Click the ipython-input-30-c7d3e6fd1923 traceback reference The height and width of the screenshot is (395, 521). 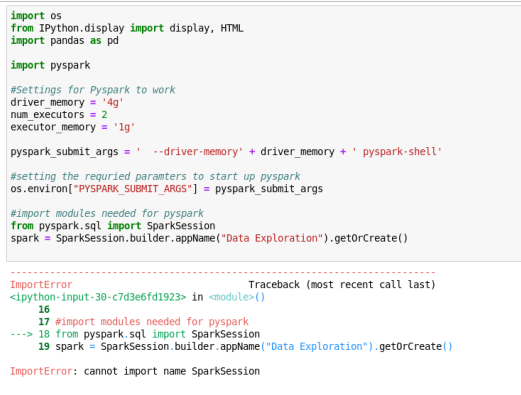[x=98, y=297]
